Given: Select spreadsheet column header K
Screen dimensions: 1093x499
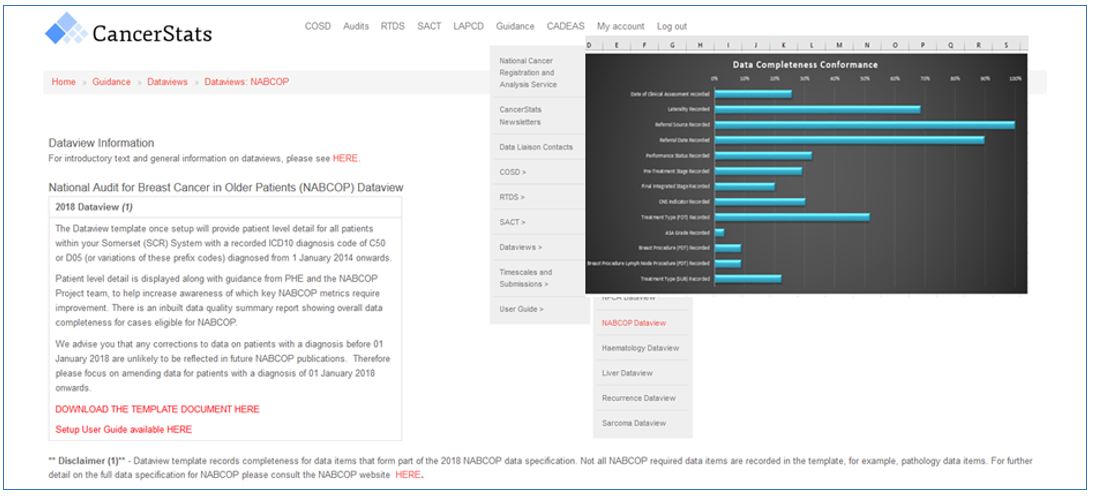Looking at the screenshot, I should [783, 45].
